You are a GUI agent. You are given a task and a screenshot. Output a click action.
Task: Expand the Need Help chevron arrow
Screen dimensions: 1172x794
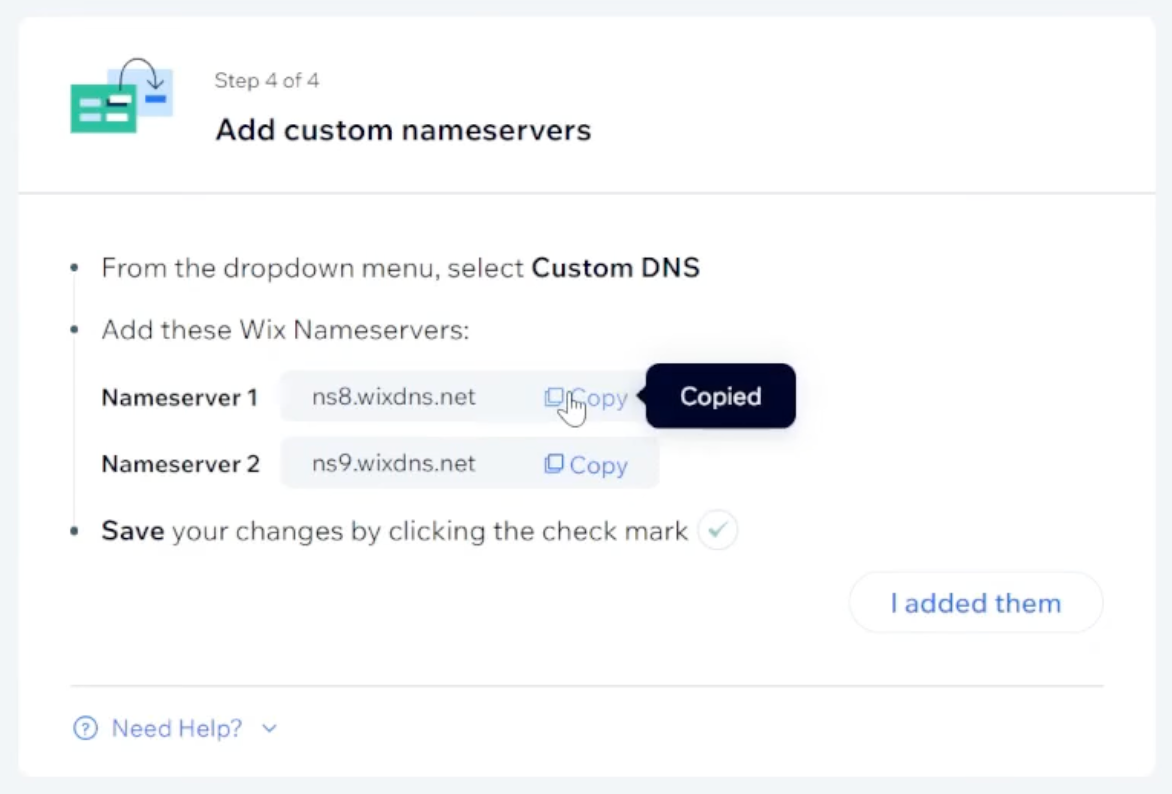[x=270, y=728]
